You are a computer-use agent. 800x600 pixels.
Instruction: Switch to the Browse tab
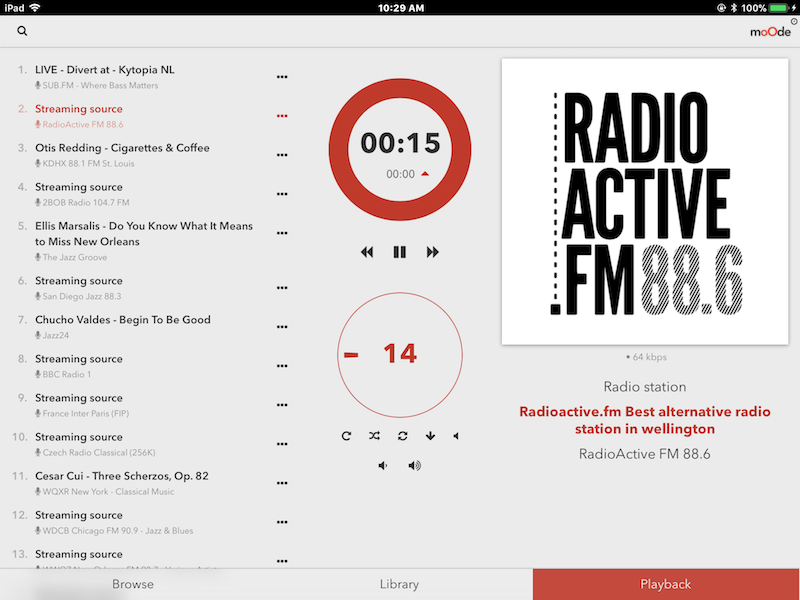[x=133, y=584]
